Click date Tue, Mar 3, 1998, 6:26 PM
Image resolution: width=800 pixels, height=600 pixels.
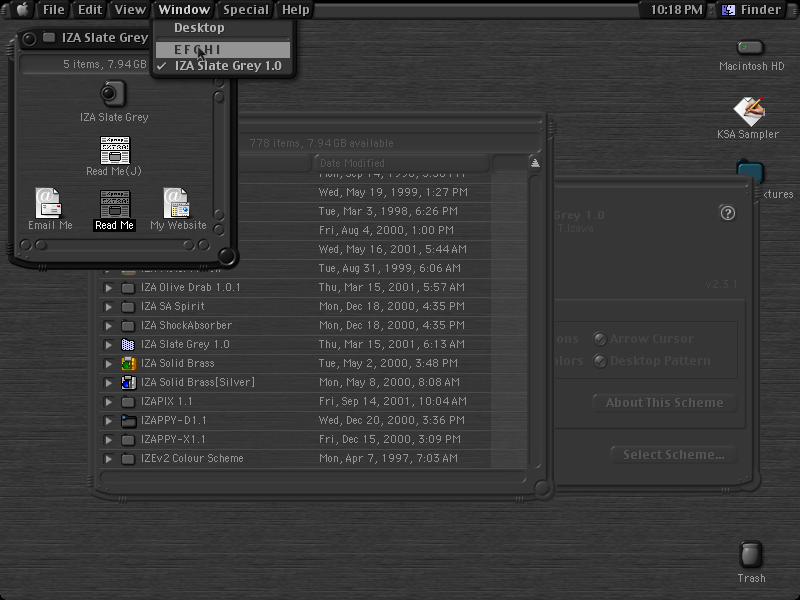pyautogui.click(x=388, y=211)
